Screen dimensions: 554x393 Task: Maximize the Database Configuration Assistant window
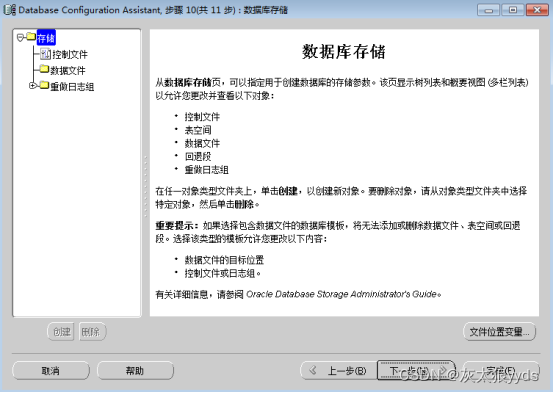(x=513, y=10)
